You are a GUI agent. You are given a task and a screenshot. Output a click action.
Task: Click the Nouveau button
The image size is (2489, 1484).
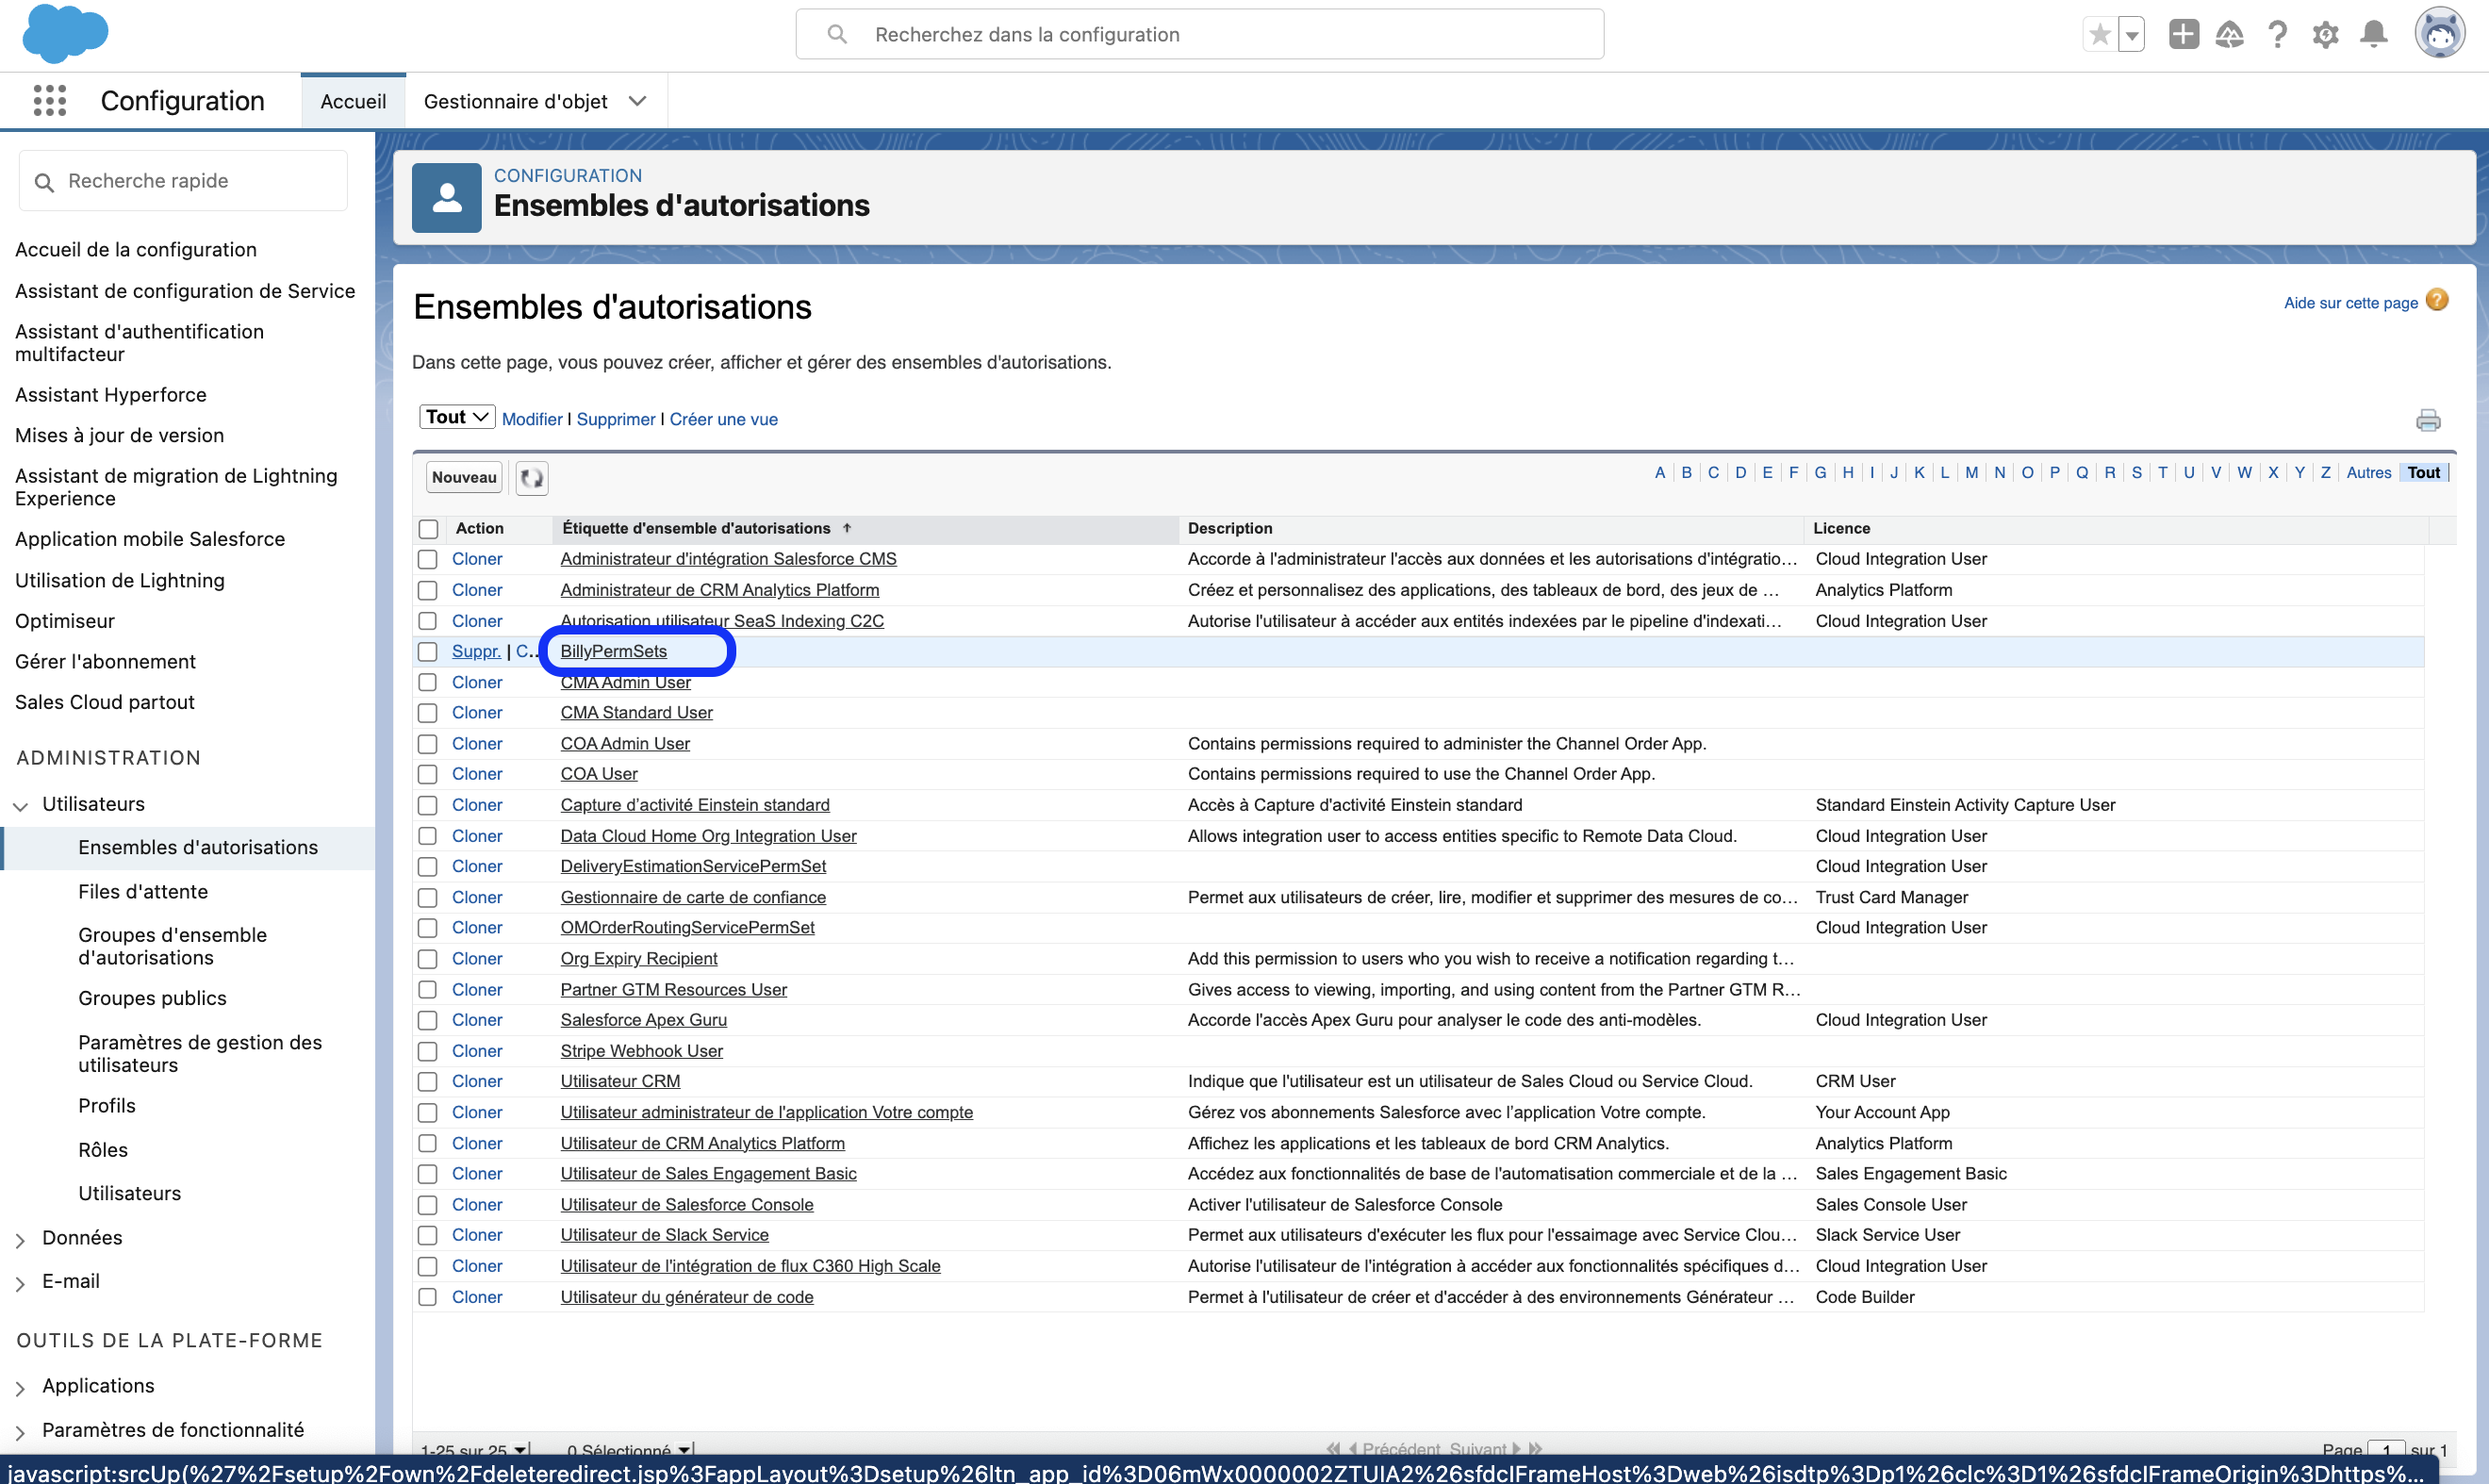point(464,478)
